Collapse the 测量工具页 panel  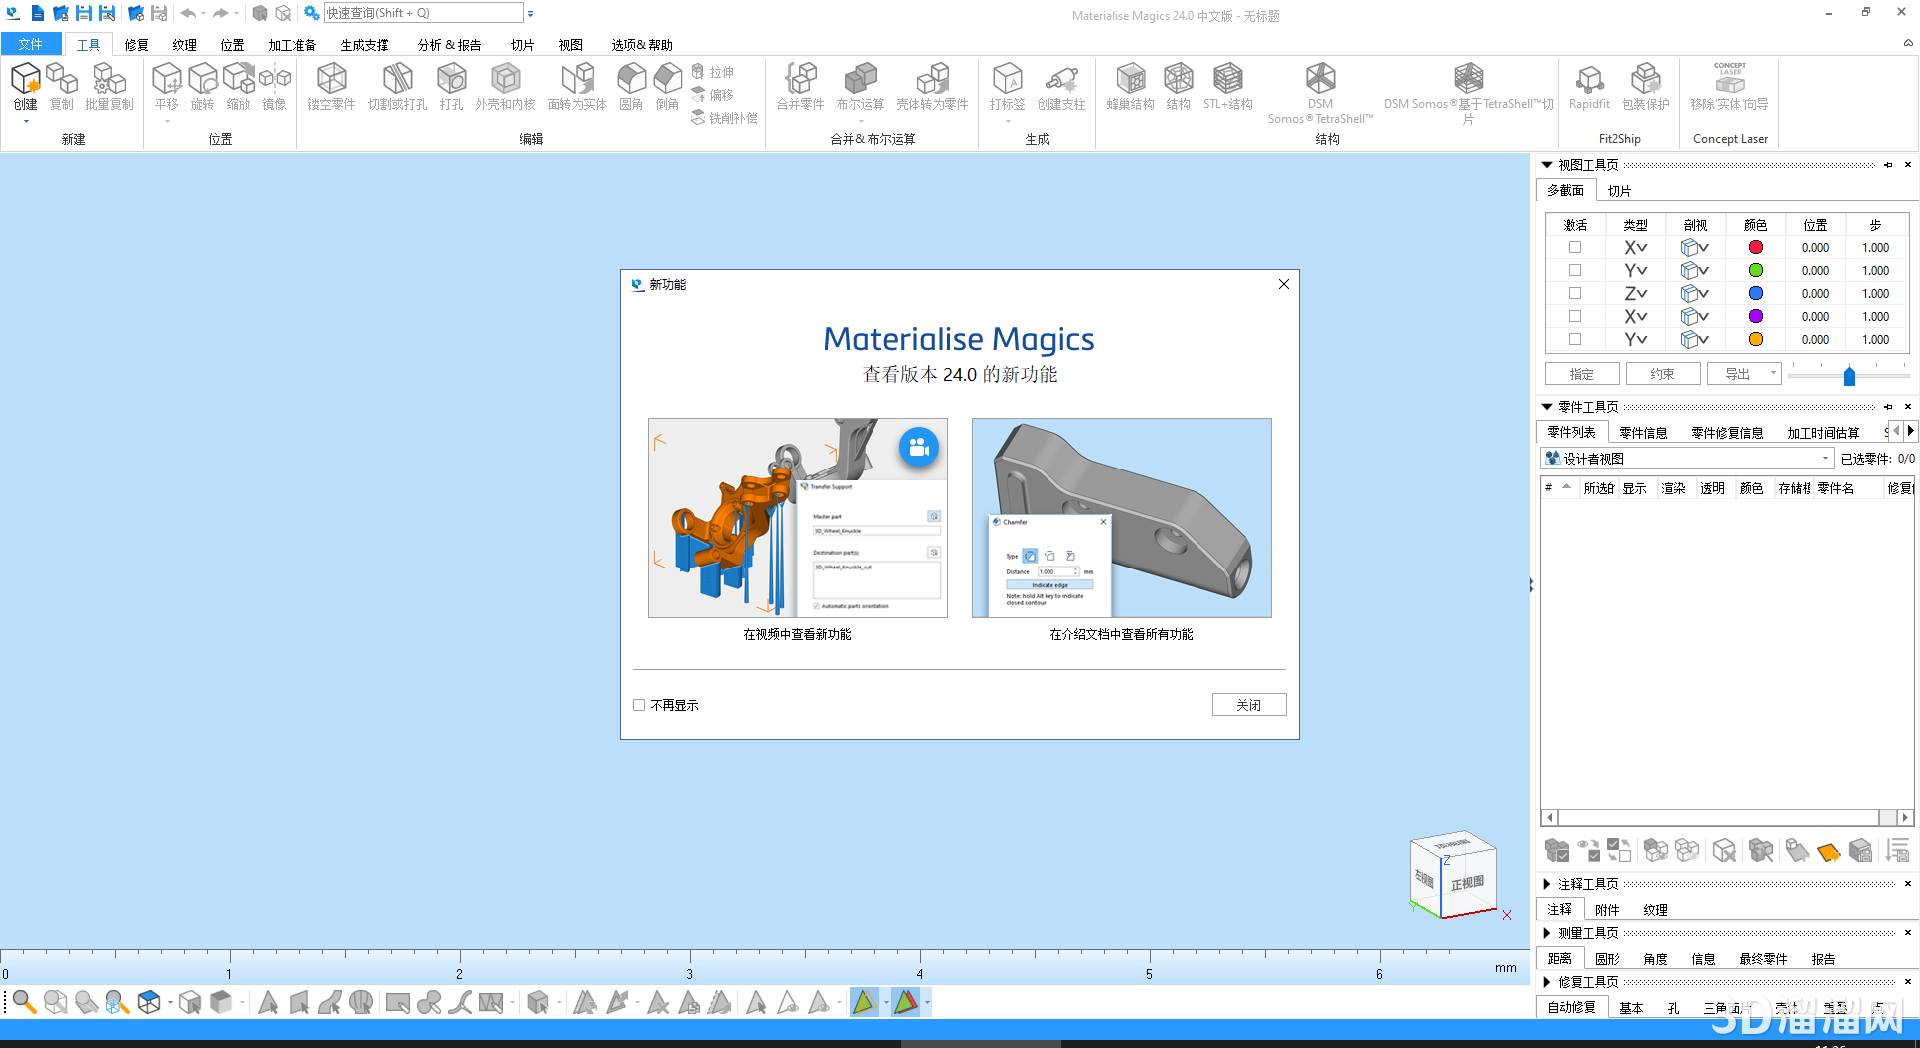tap(1548, 932)
